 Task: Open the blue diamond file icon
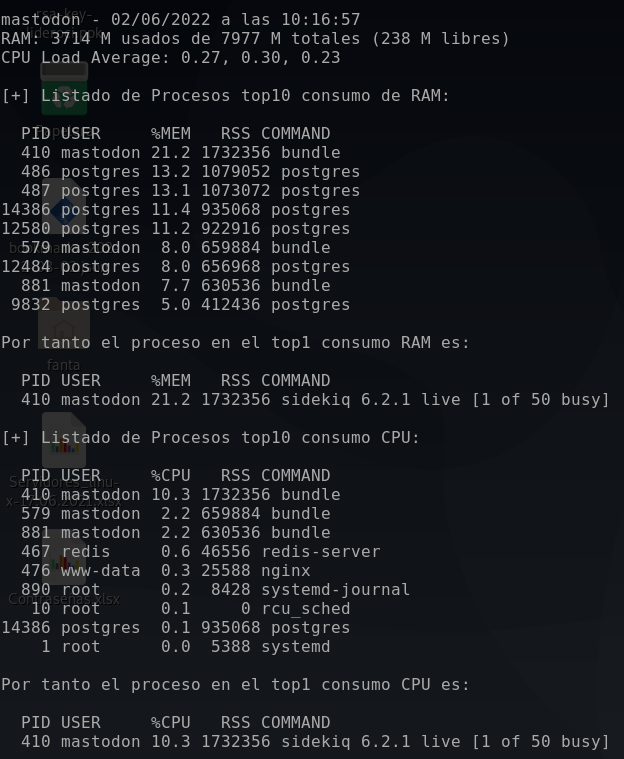pyautogui.click(x=64, y=210)
